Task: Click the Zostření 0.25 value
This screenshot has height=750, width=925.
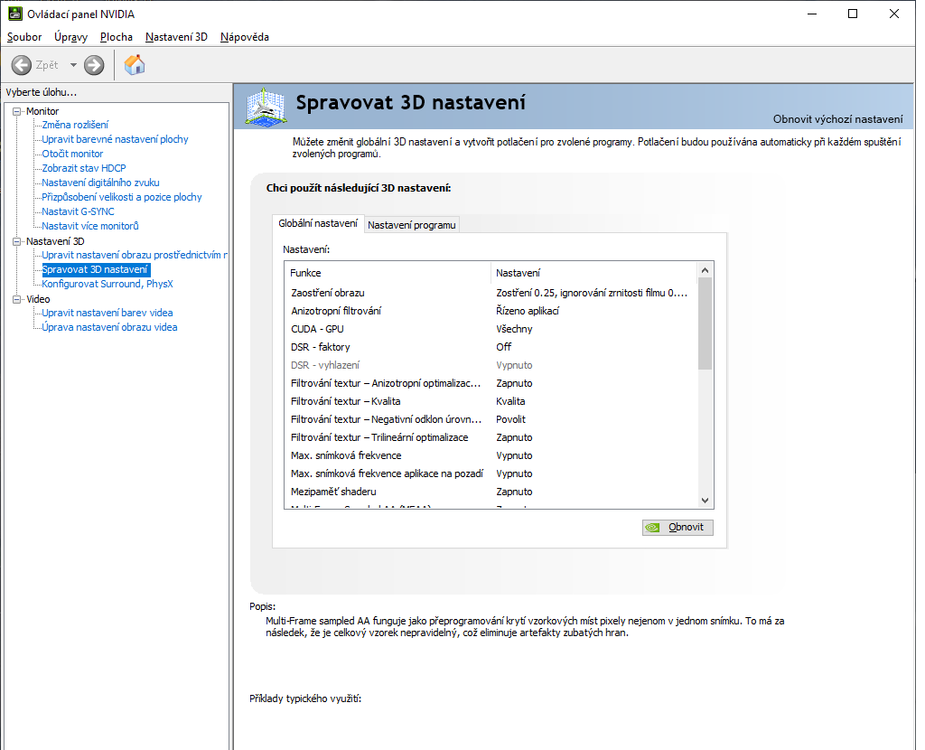Action: pyautogui.click(x=592, y=293)
